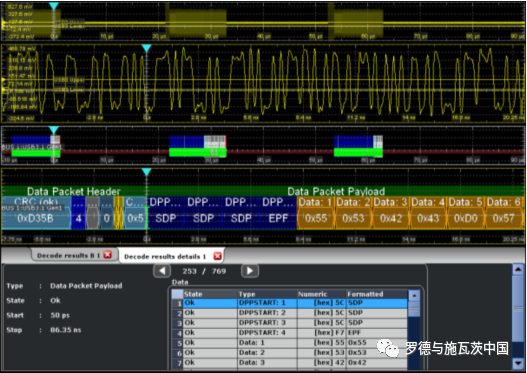Click right panel scroll up arrow

point(518,269)
